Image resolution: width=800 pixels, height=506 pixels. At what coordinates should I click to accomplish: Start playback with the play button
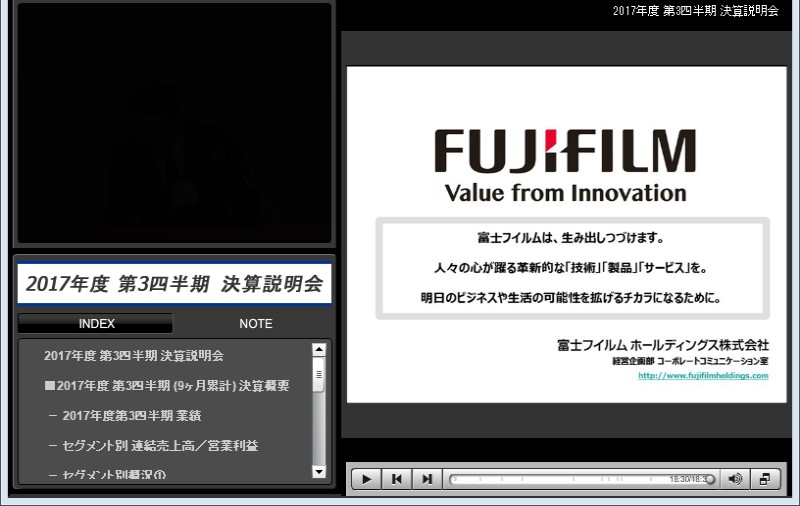click(366, 479)
